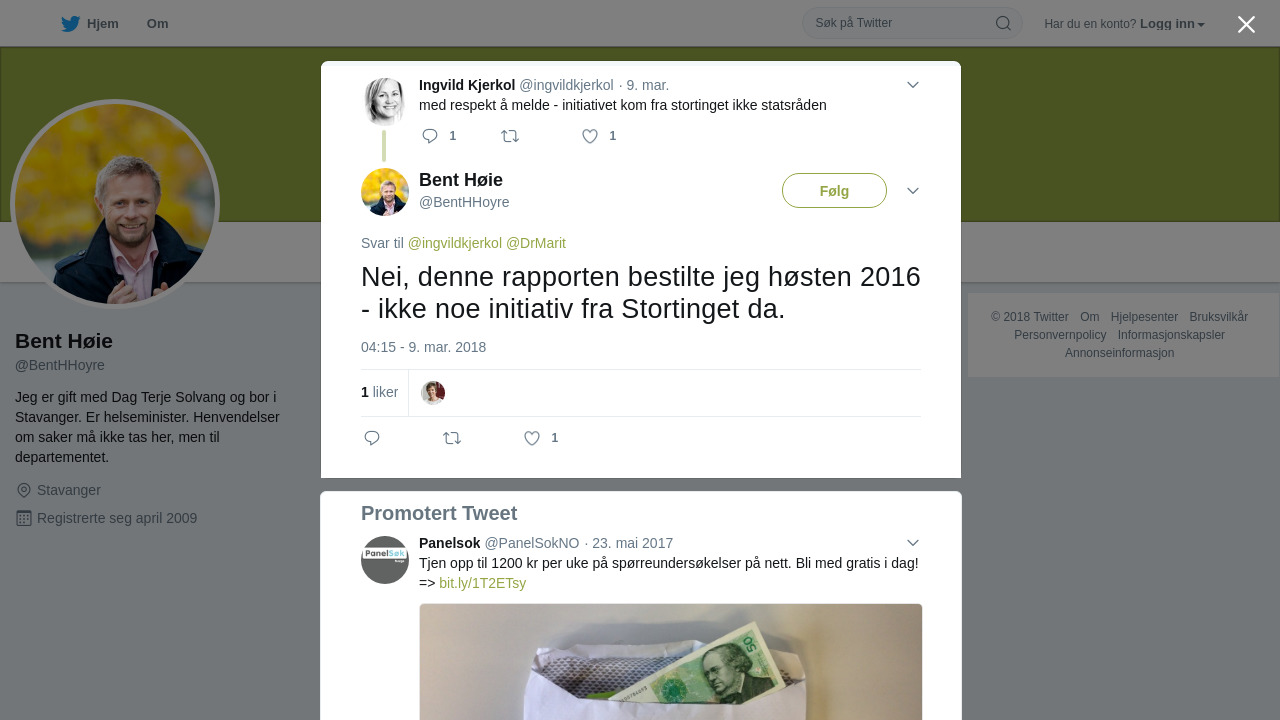Like Bent Høie's main tweet

(x=532, y=438)
